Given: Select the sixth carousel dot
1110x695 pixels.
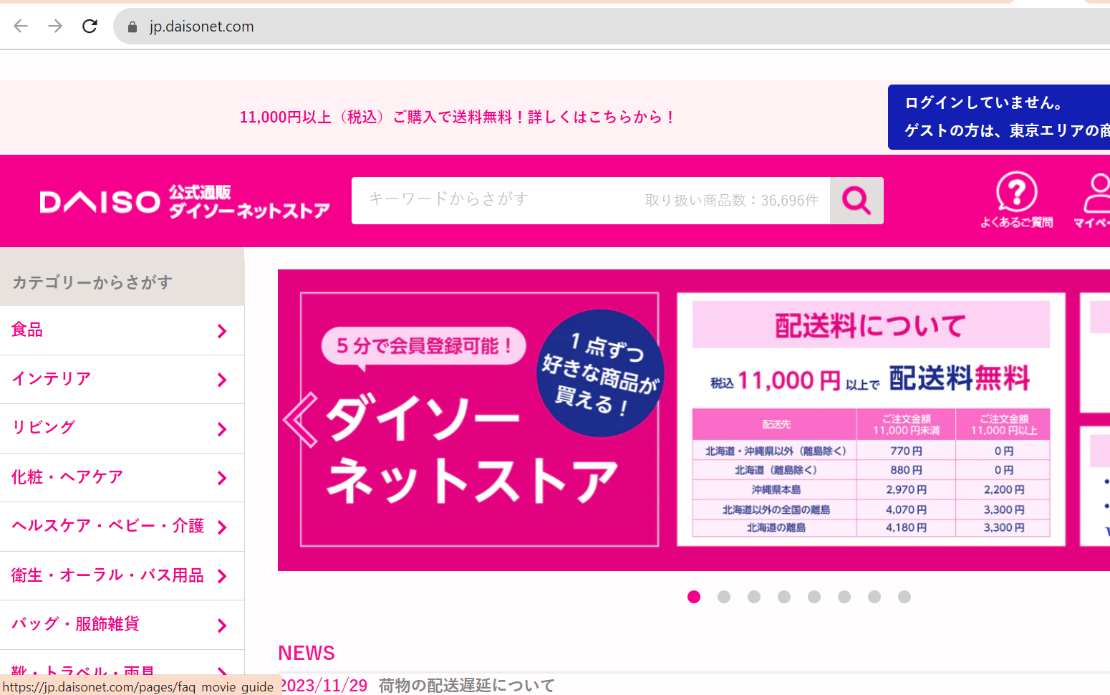Looking at the screenshot, I should (844, 597).
